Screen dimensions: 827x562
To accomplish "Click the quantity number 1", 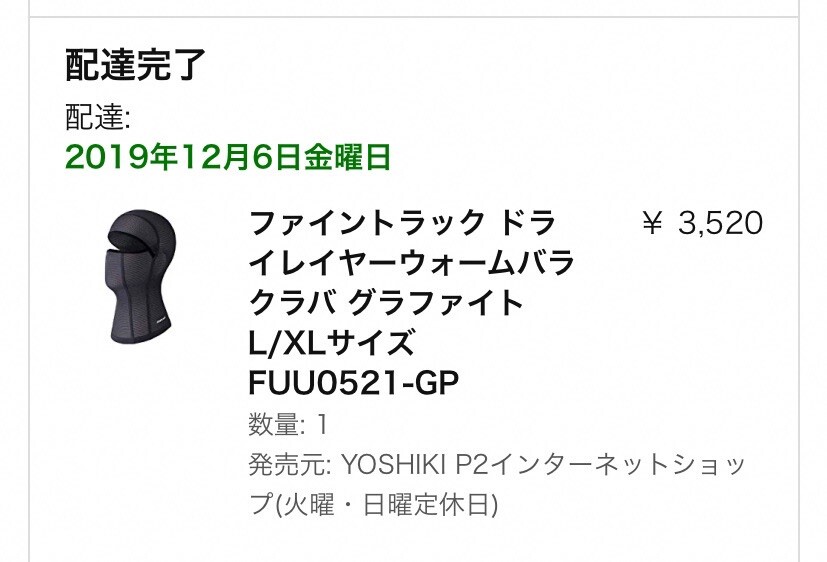I will tap(322, 425).
